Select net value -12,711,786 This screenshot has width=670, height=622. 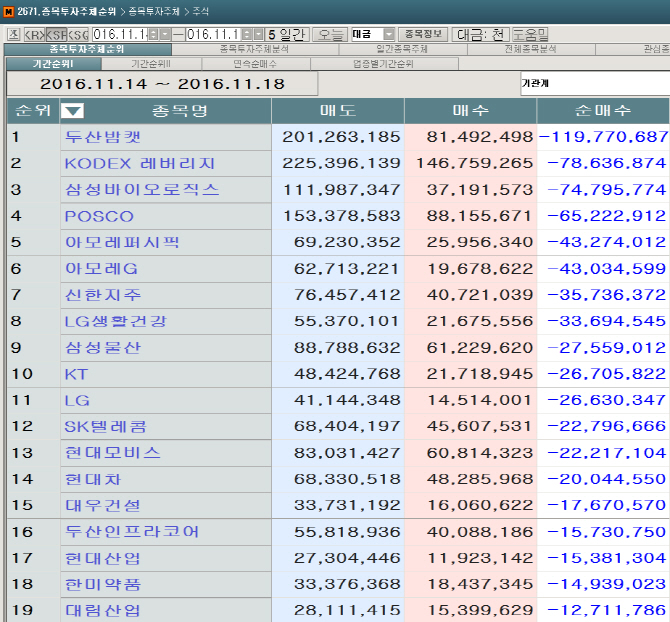pos(607,610)
